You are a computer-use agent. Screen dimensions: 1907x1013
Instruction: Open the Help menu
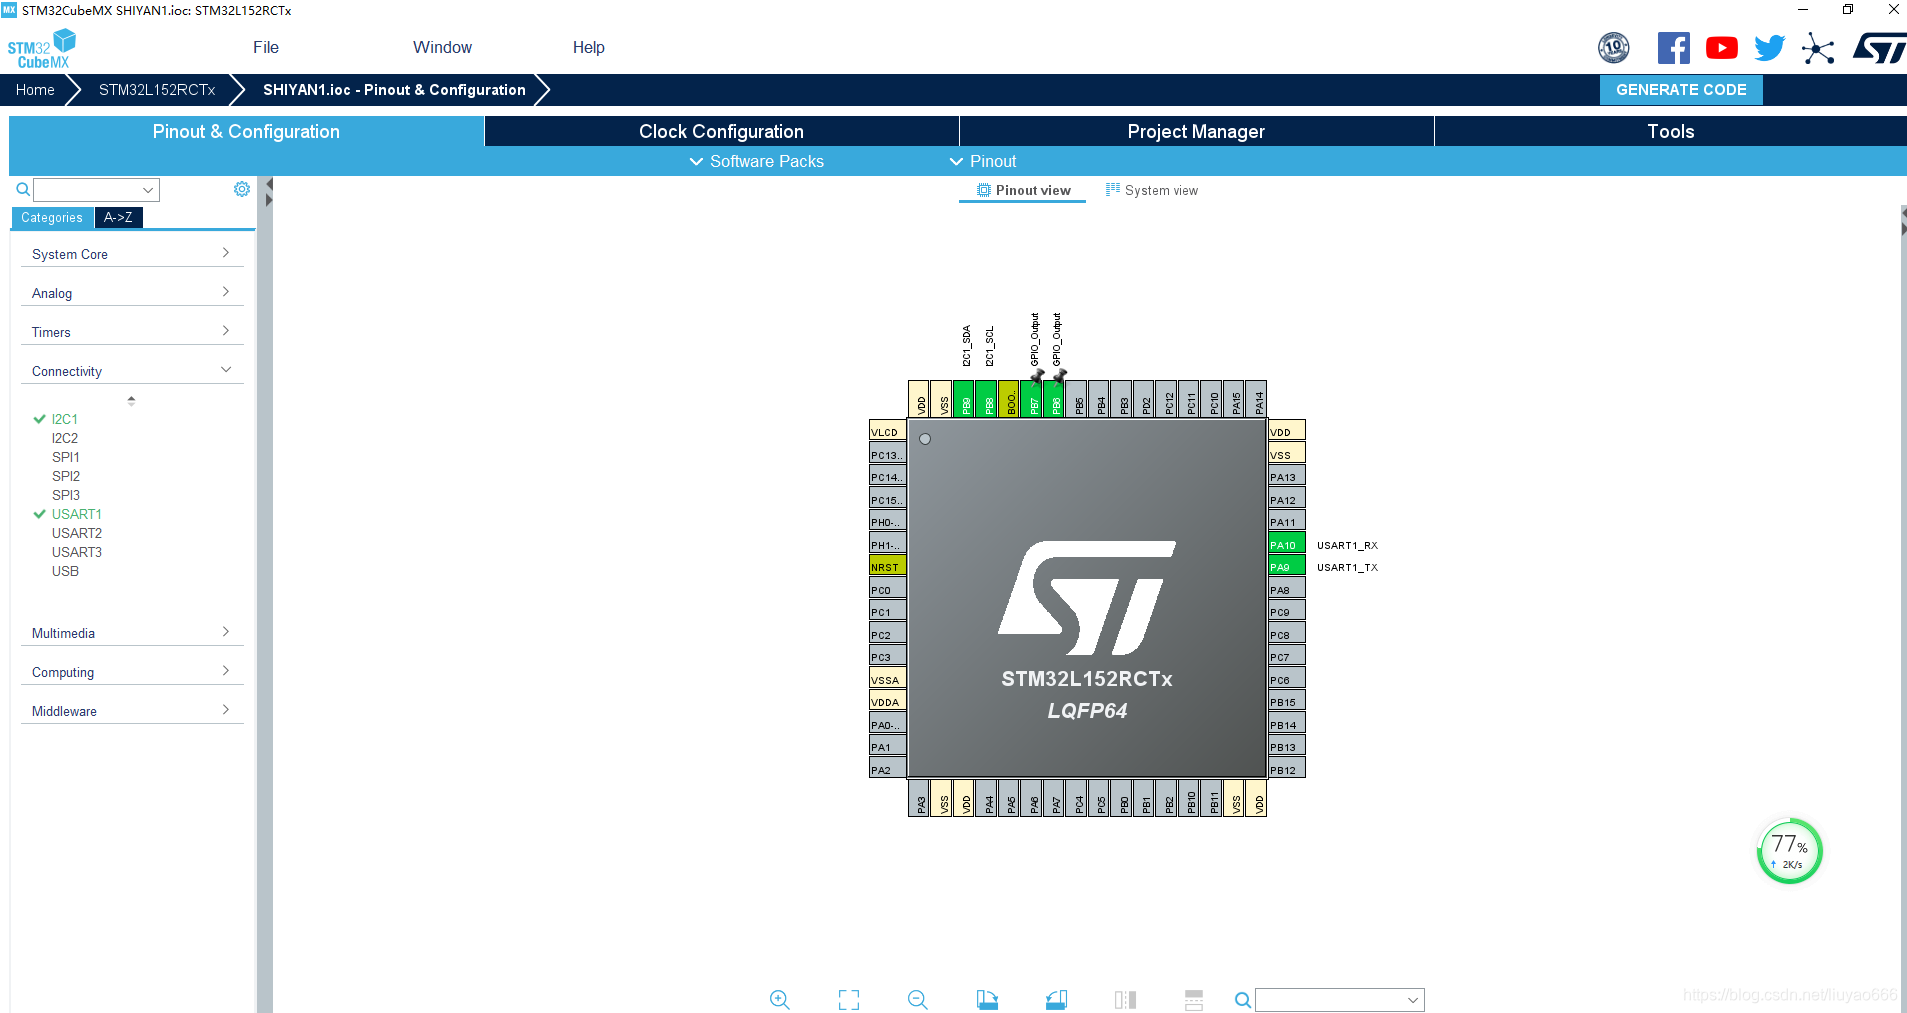coord(588,47)
